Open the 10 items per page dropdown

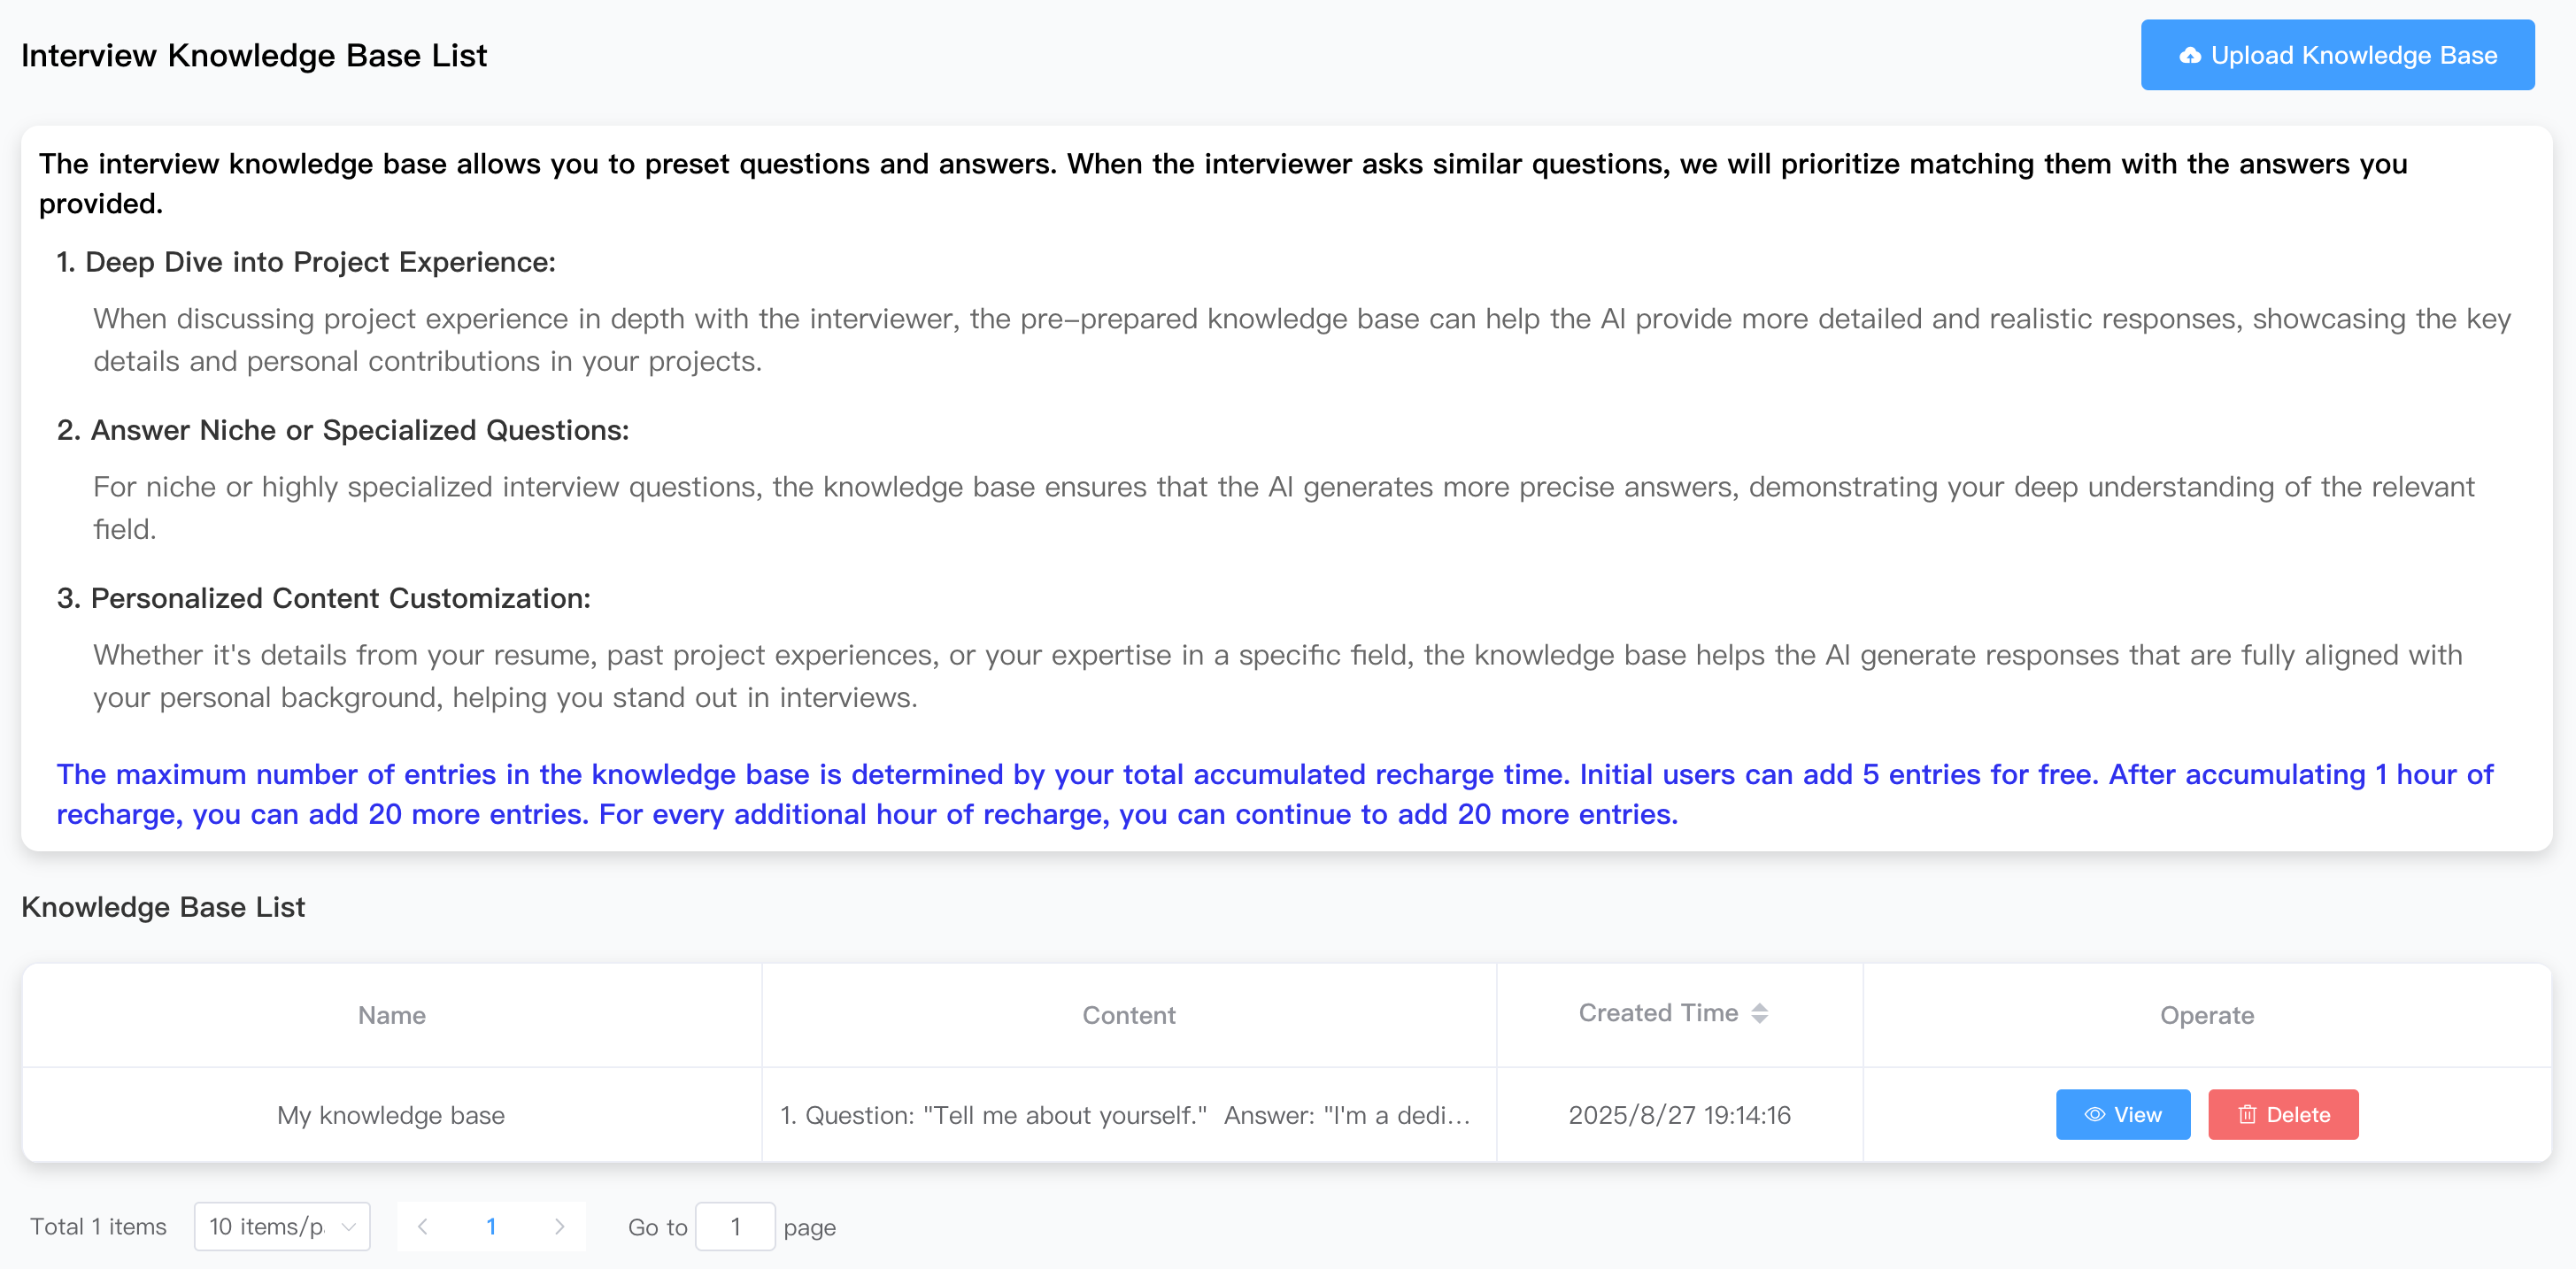(282, 1226)
